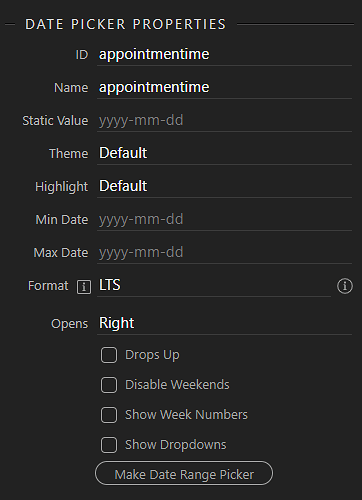Click the Date Picker Properties section header
Viewport: 362px width, 500px height.
coord(126,24)
